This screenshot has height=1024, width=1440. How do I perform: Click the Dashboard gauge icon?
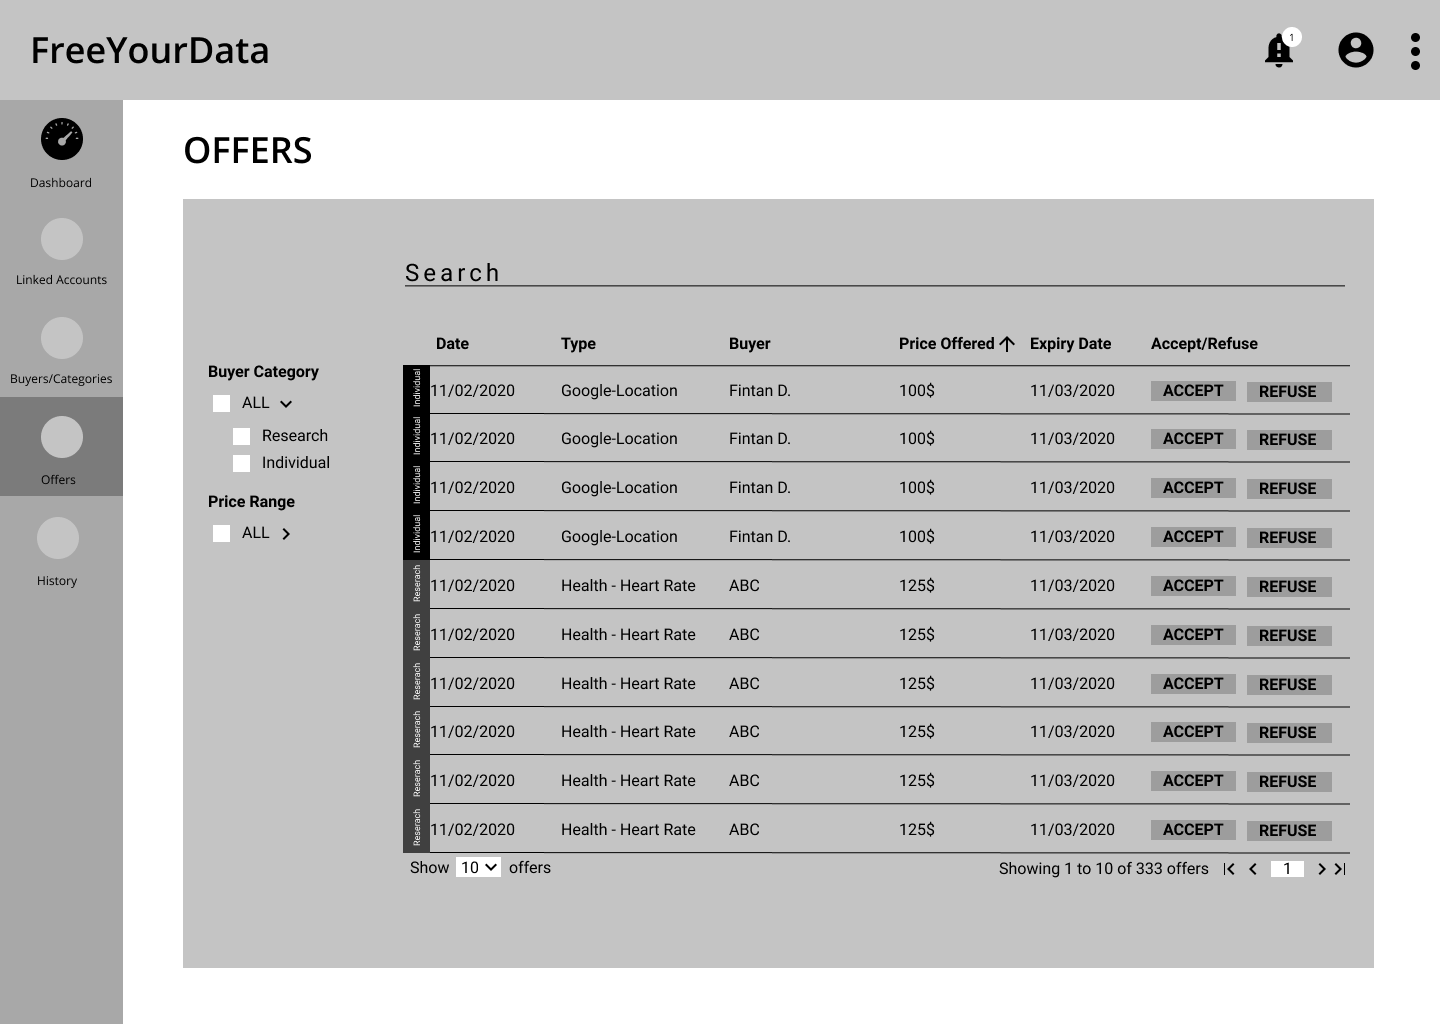tap(62, 139)
